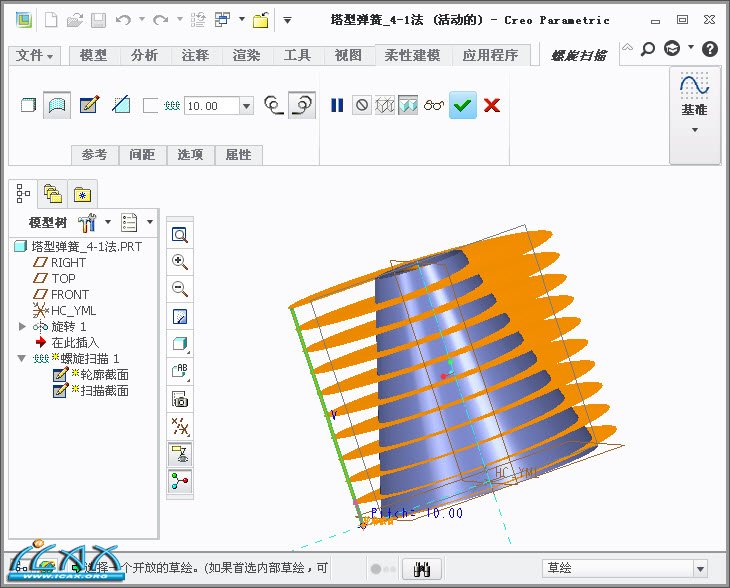This screenshot has height=588, width=730.
Task: Collapse the 螺旋扫描 1 feature
Action: tap(21, 358)
